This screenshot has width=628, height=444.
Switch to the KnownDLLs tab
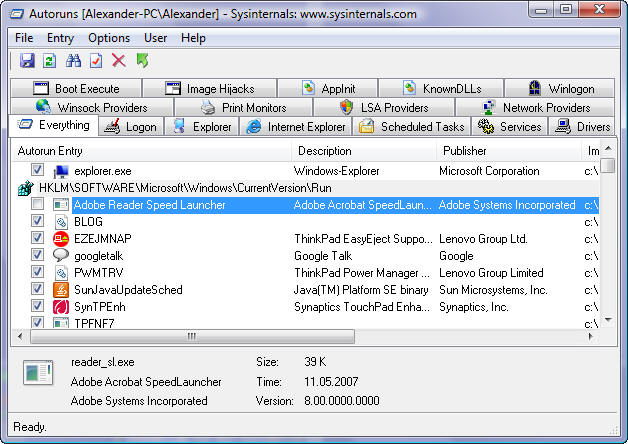tap(441, 88)
